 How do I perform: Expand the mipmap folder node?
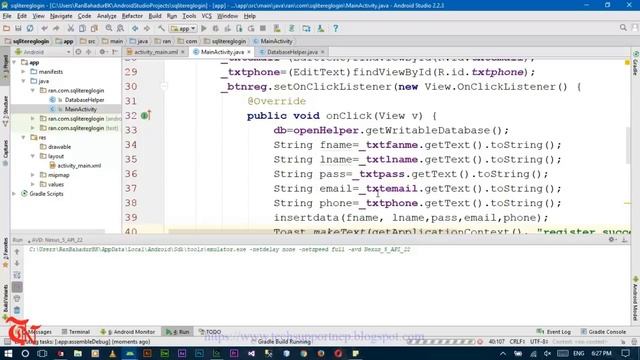[x=33, y=175]
